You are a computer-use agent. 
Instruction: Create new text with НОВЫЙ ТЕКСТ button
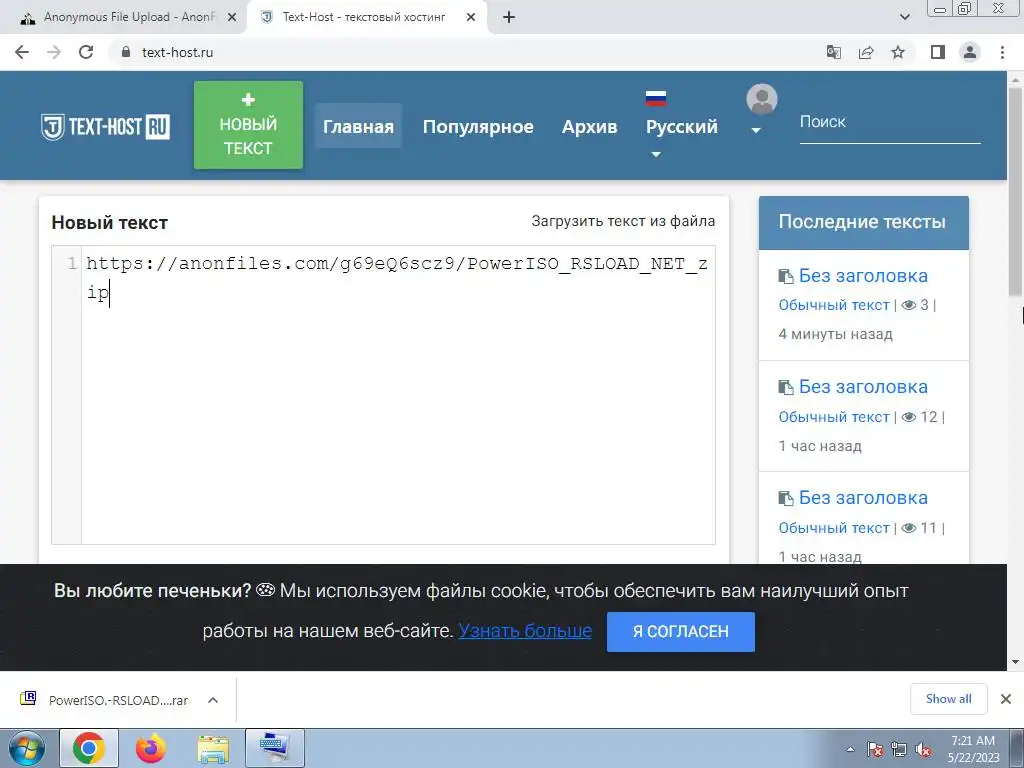(248, 125)
